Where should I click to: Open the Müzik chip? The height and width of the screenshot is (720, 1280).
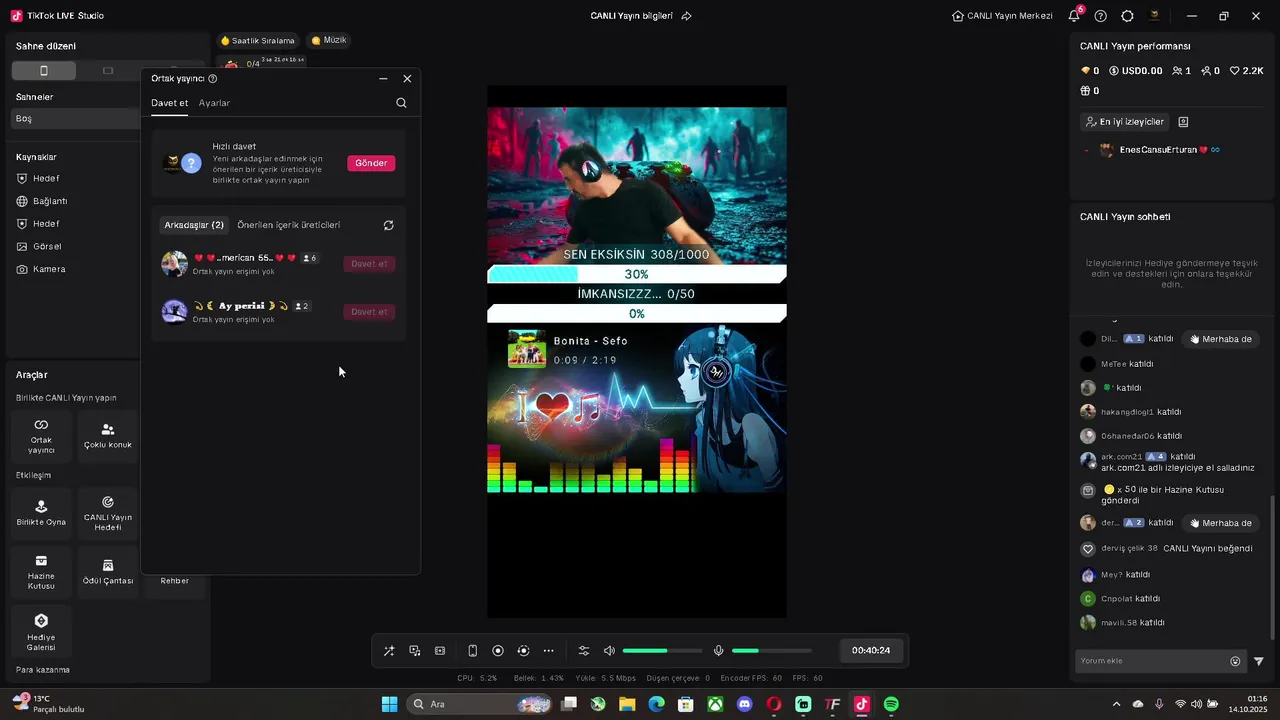pos(329,41)
